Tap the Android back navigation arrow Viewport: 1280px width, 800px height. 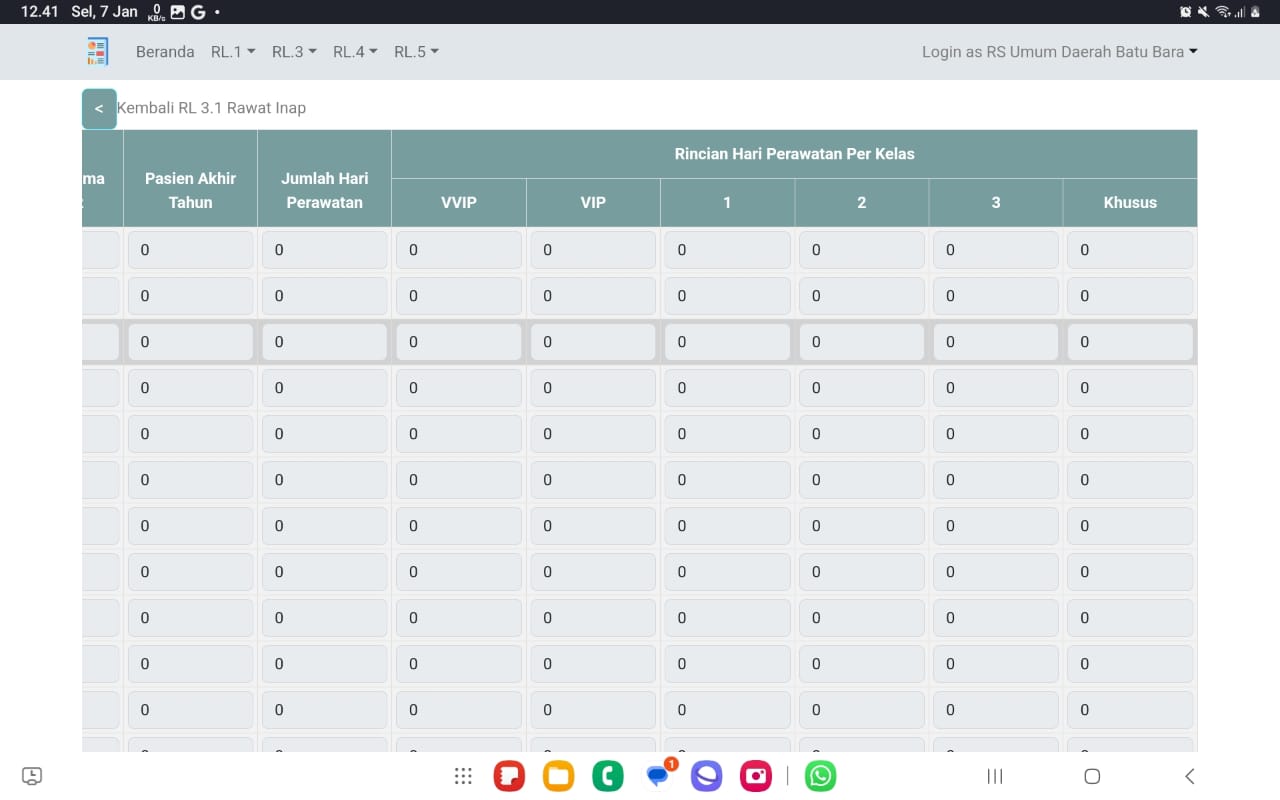click(x=1189, y=776)
